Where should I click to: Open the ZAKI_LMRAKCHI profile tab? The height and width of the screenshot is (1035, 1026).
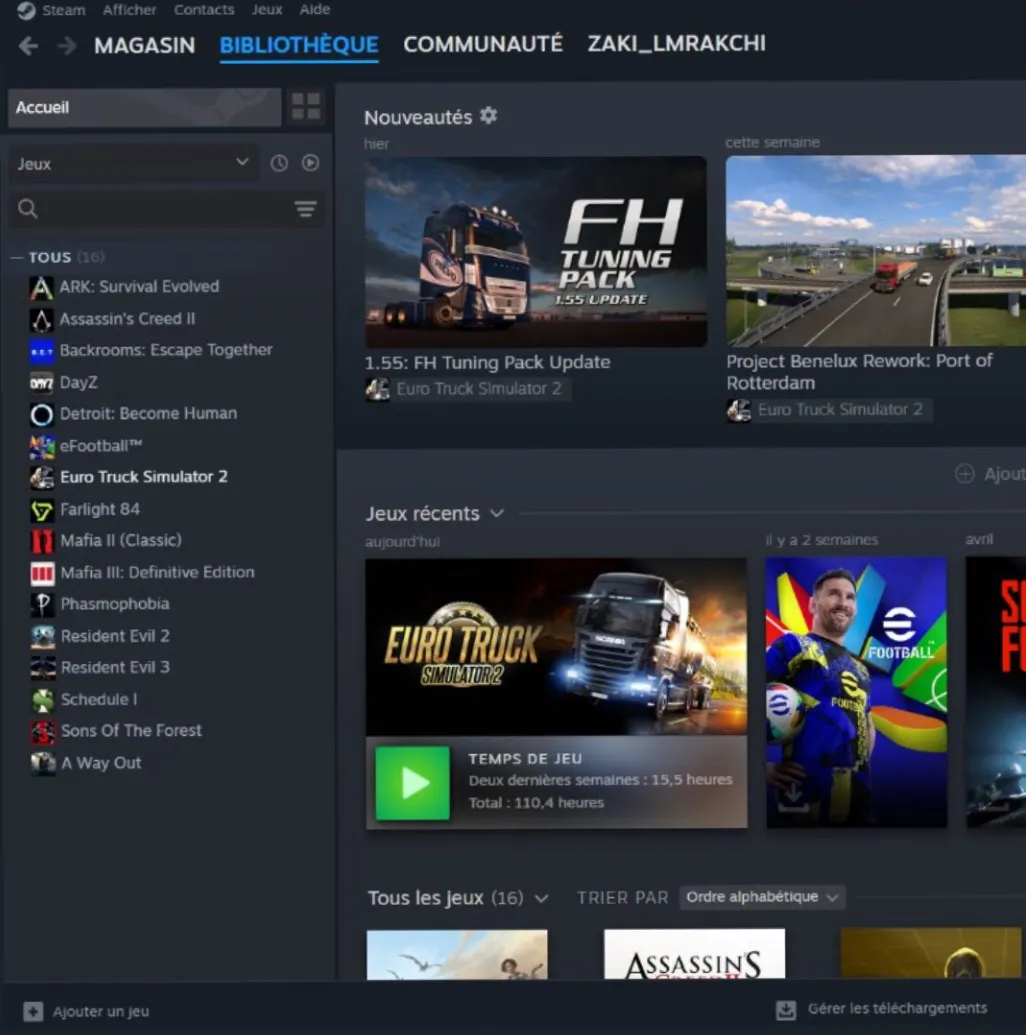[x=677, y=44]
